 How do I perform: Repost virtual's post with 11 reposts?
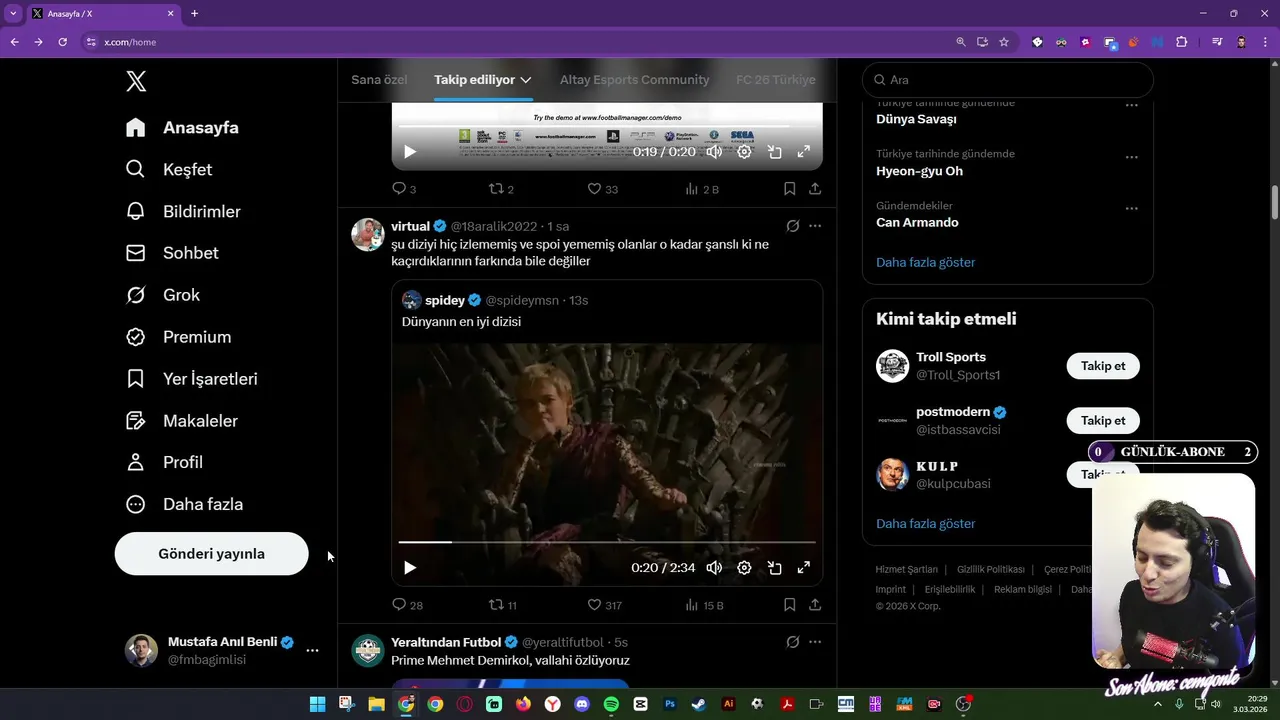502,605
